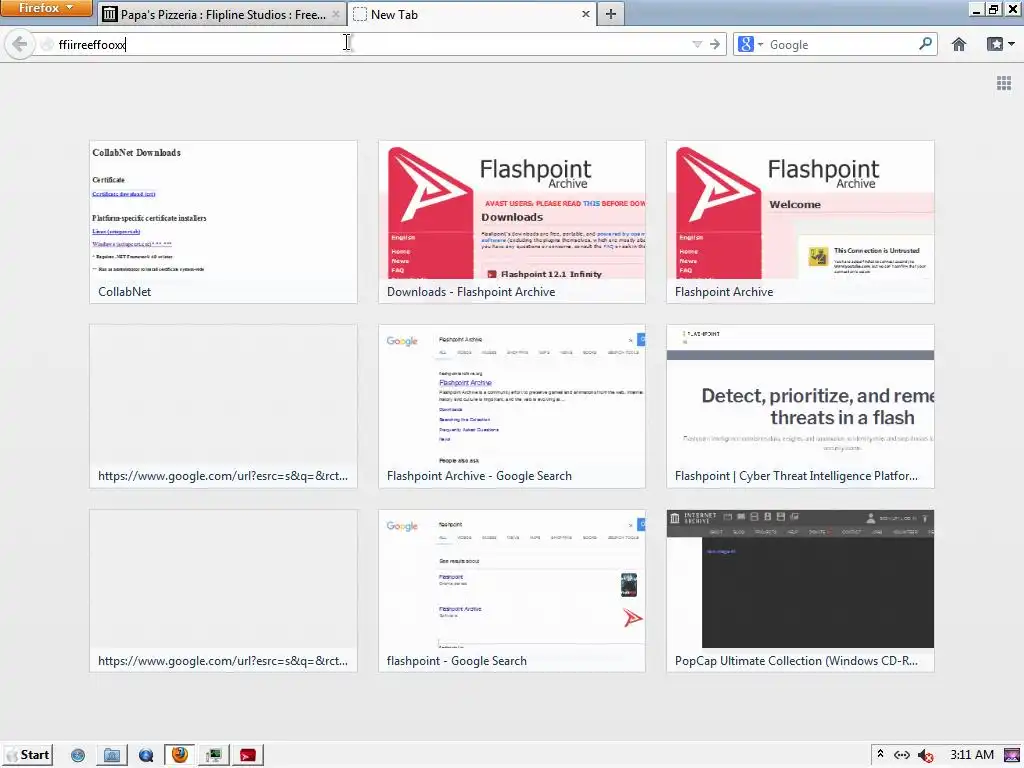Click the Flashpoint | Cyber Threat Intelligence tile label
1024x768 pixels.
[796, 476]
